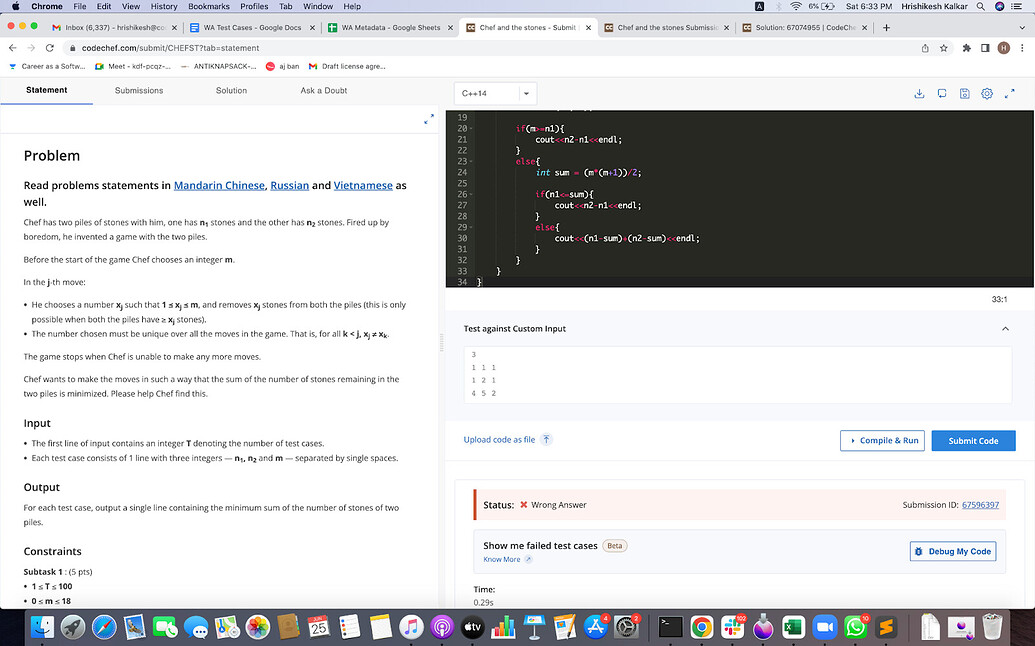Open the editor settings gear
Screen dimensions: 1035x646
click(x=987, y=92)
